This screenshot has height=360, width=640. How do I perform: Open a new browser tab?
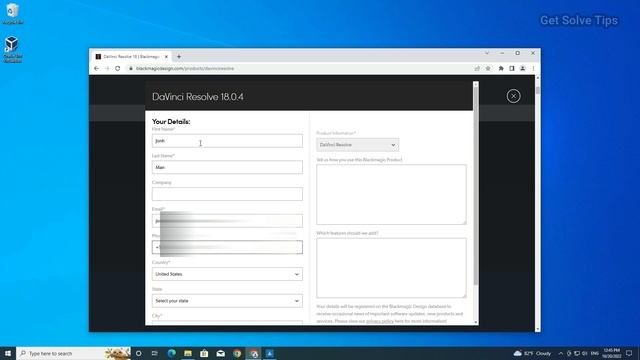[179, 57]
